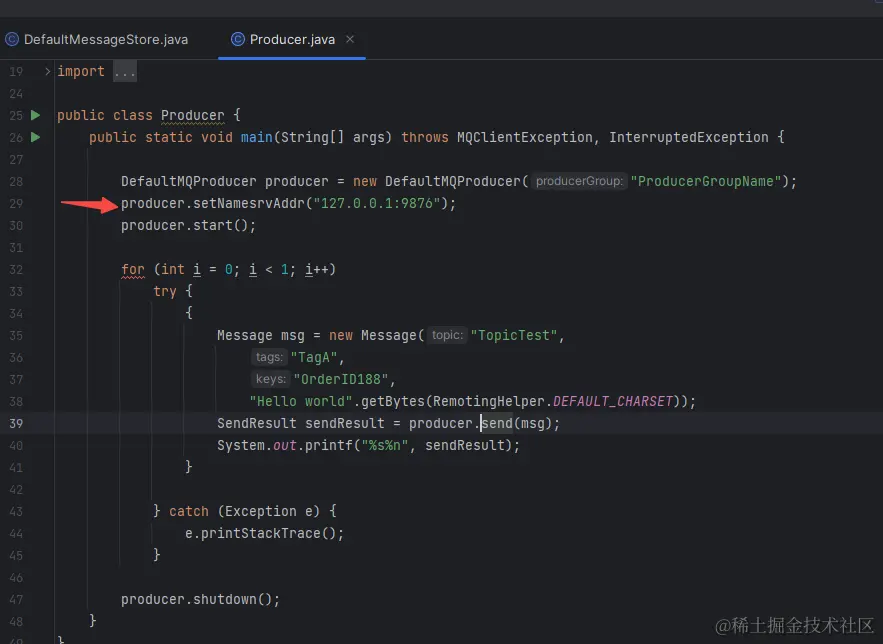Click the "ProducerGroupName" string literal
The image size is (883, 644).
(x=706, y=181)
